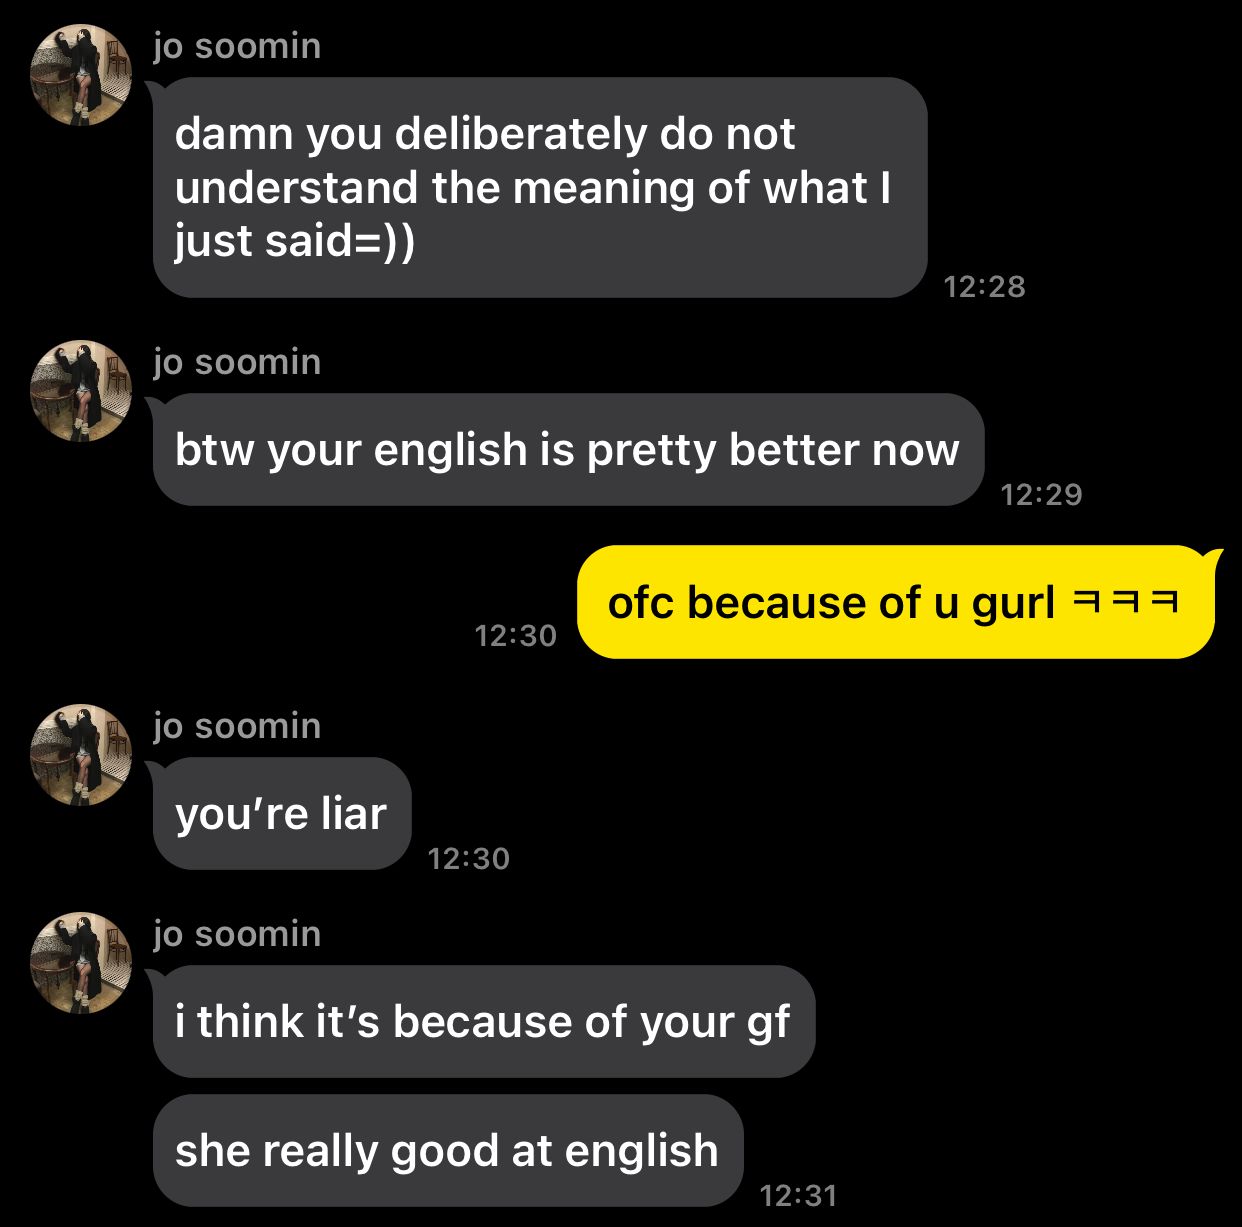Click the 12:31 timestamp
This screenshot has width=1242, height=1227.
797,1196
